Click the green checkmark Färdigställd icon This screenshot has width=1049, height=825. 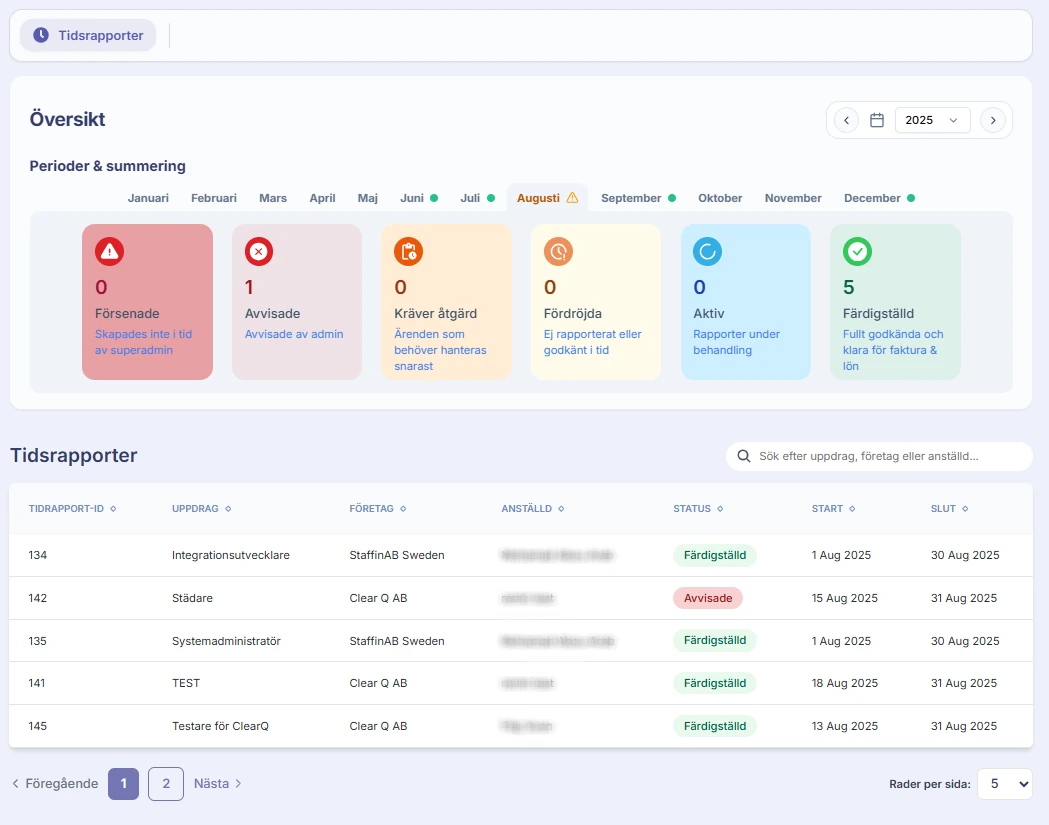tap(857, 252)
